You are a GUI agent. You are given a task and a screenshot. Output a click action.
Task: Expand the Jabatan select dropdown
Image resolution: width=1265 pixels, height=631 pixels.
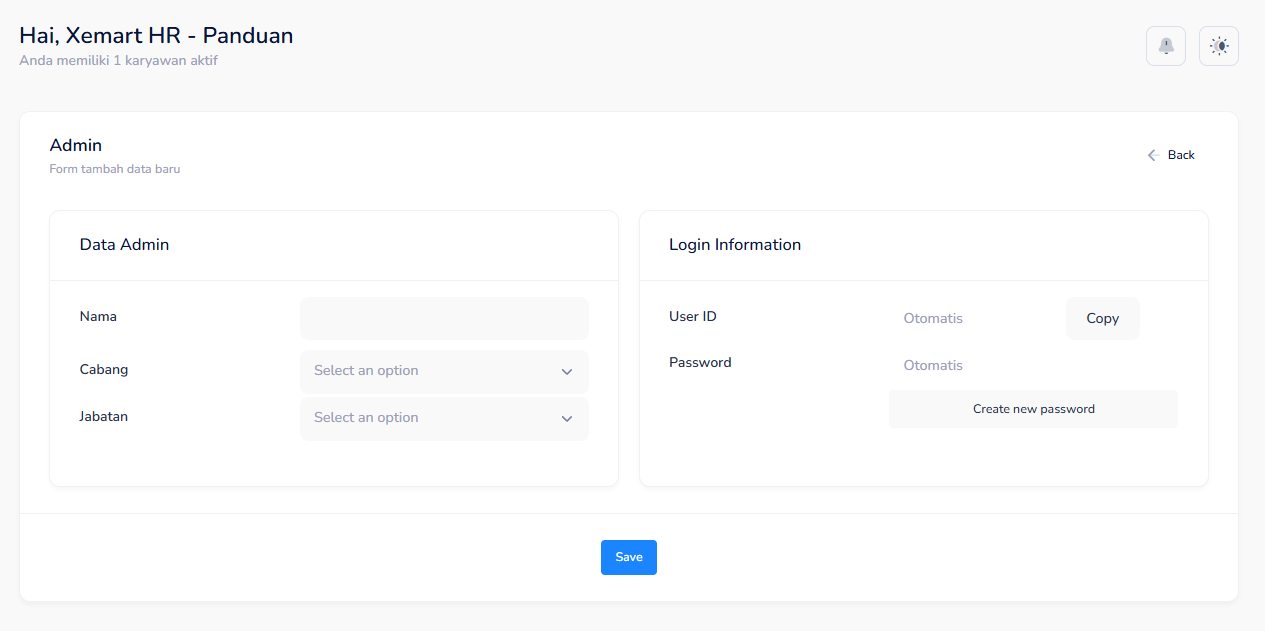[x=430, y=418]
